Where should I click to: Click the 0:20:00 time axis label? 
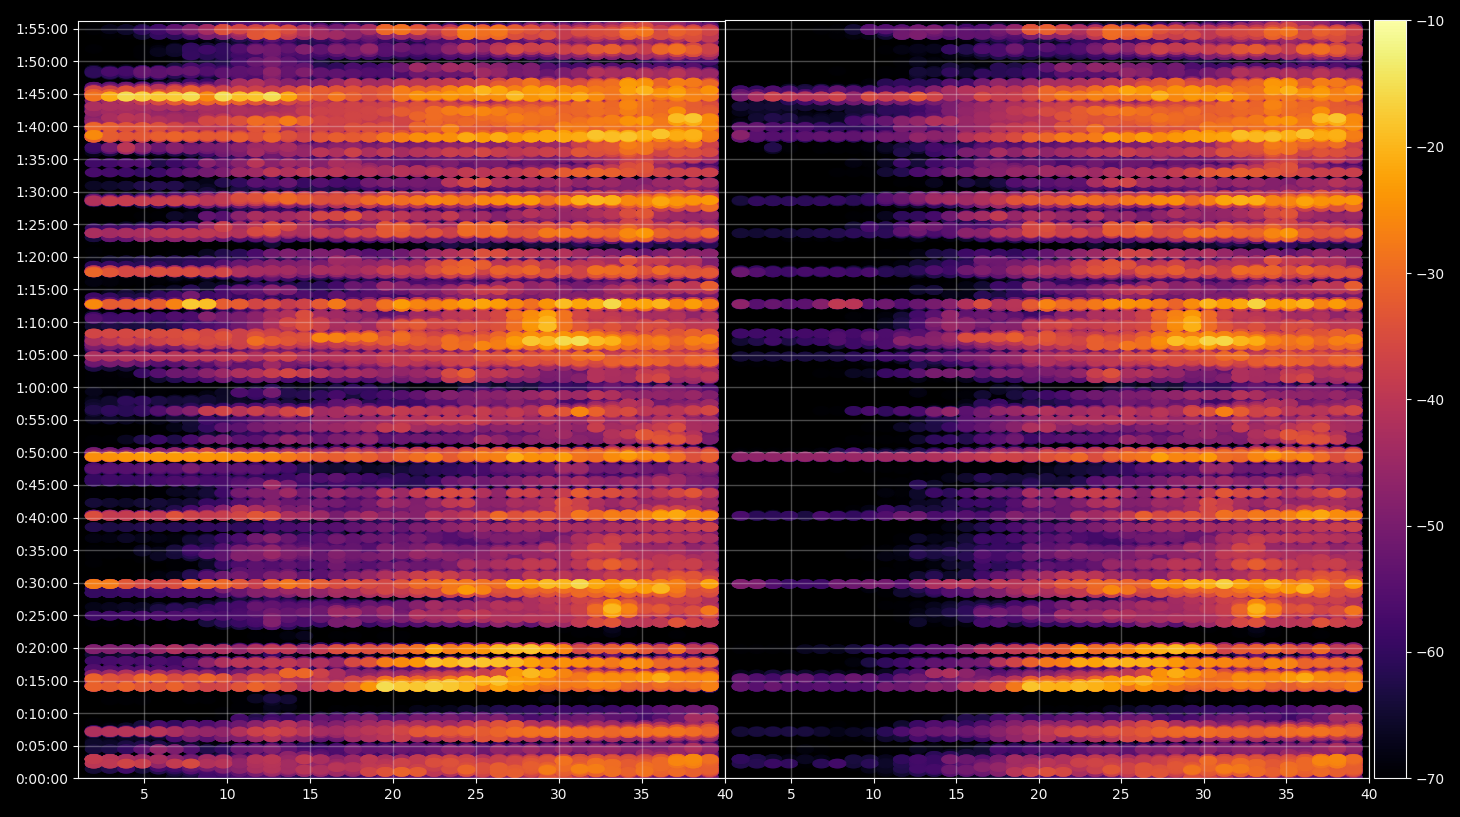coord(42,648)
